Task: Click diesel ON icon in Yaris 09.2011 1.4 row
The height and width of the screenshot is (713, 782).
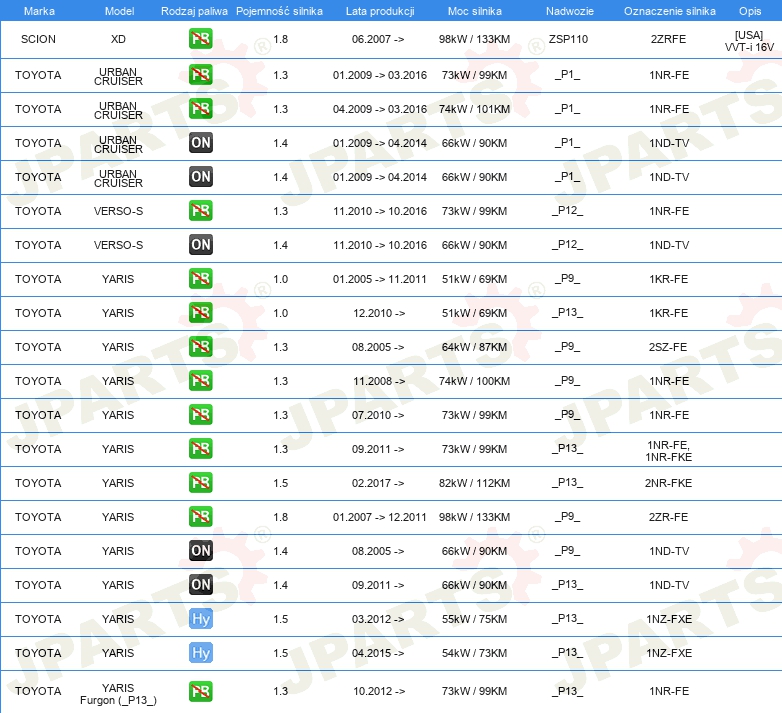Action: point(201,585)
